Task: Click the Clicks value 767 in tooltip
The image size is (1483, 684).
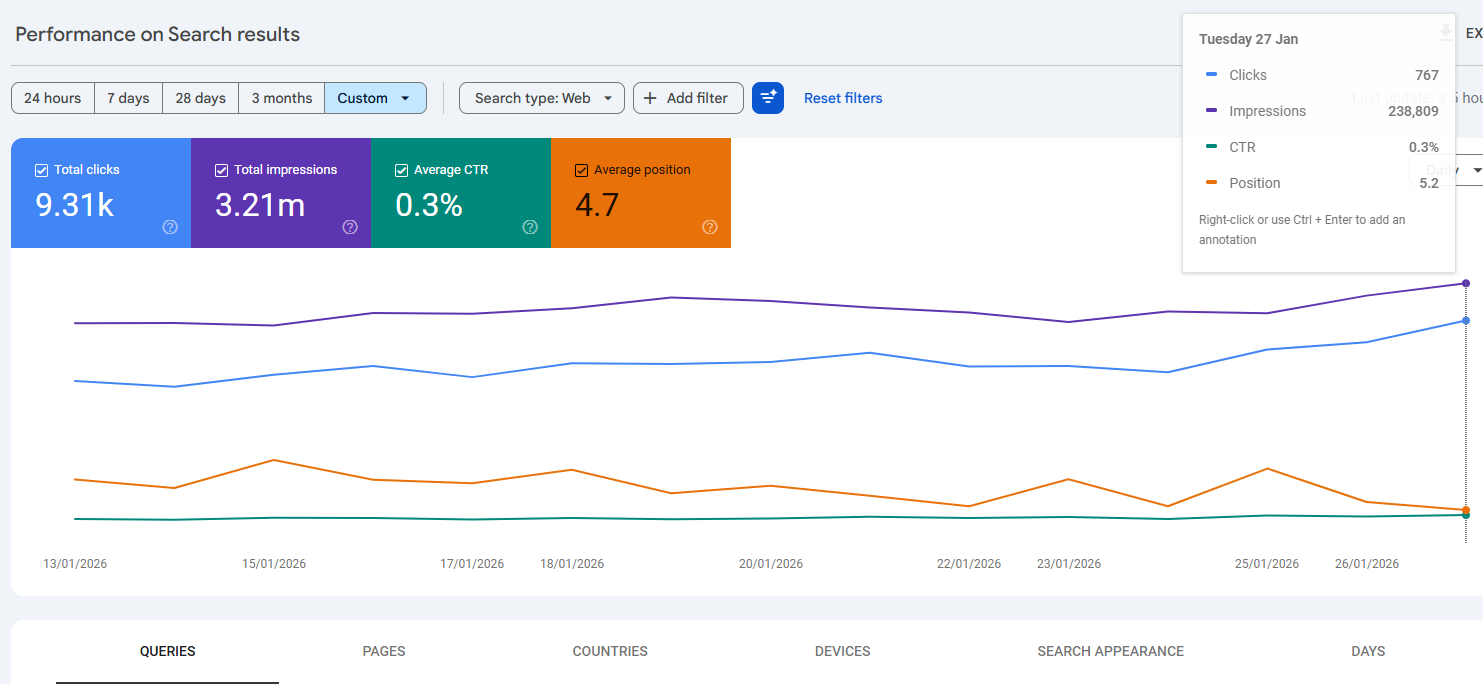Action: coord(1427,75)
